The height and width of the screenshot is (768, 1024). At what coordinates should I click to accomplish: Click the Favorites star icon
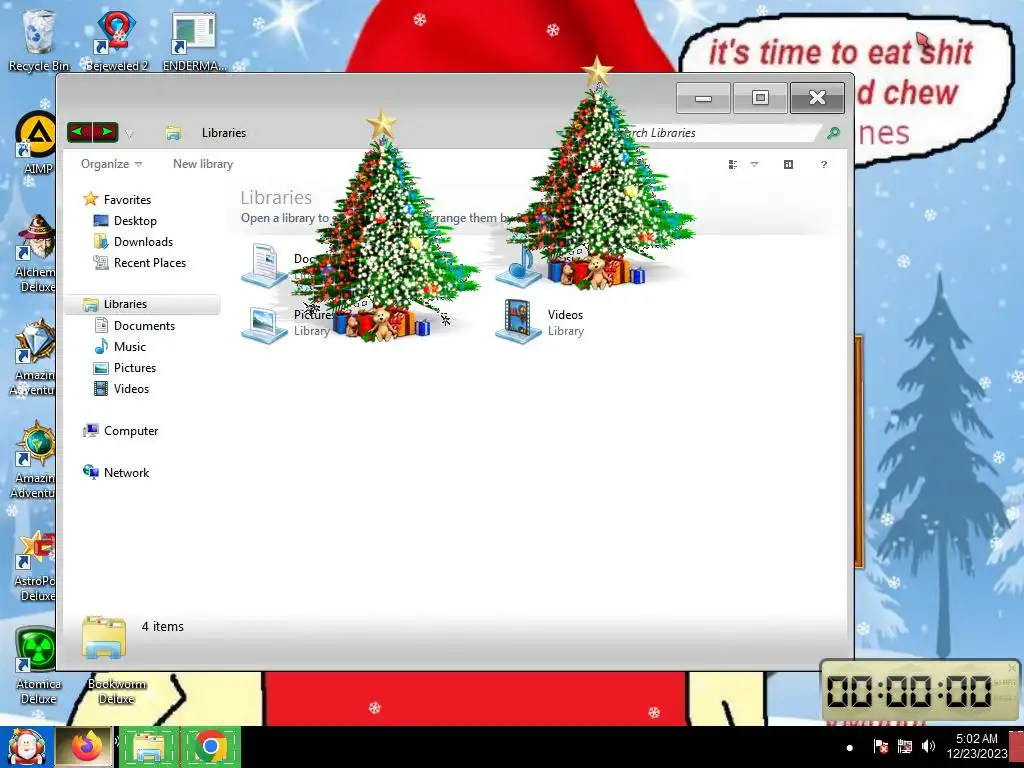91,199
